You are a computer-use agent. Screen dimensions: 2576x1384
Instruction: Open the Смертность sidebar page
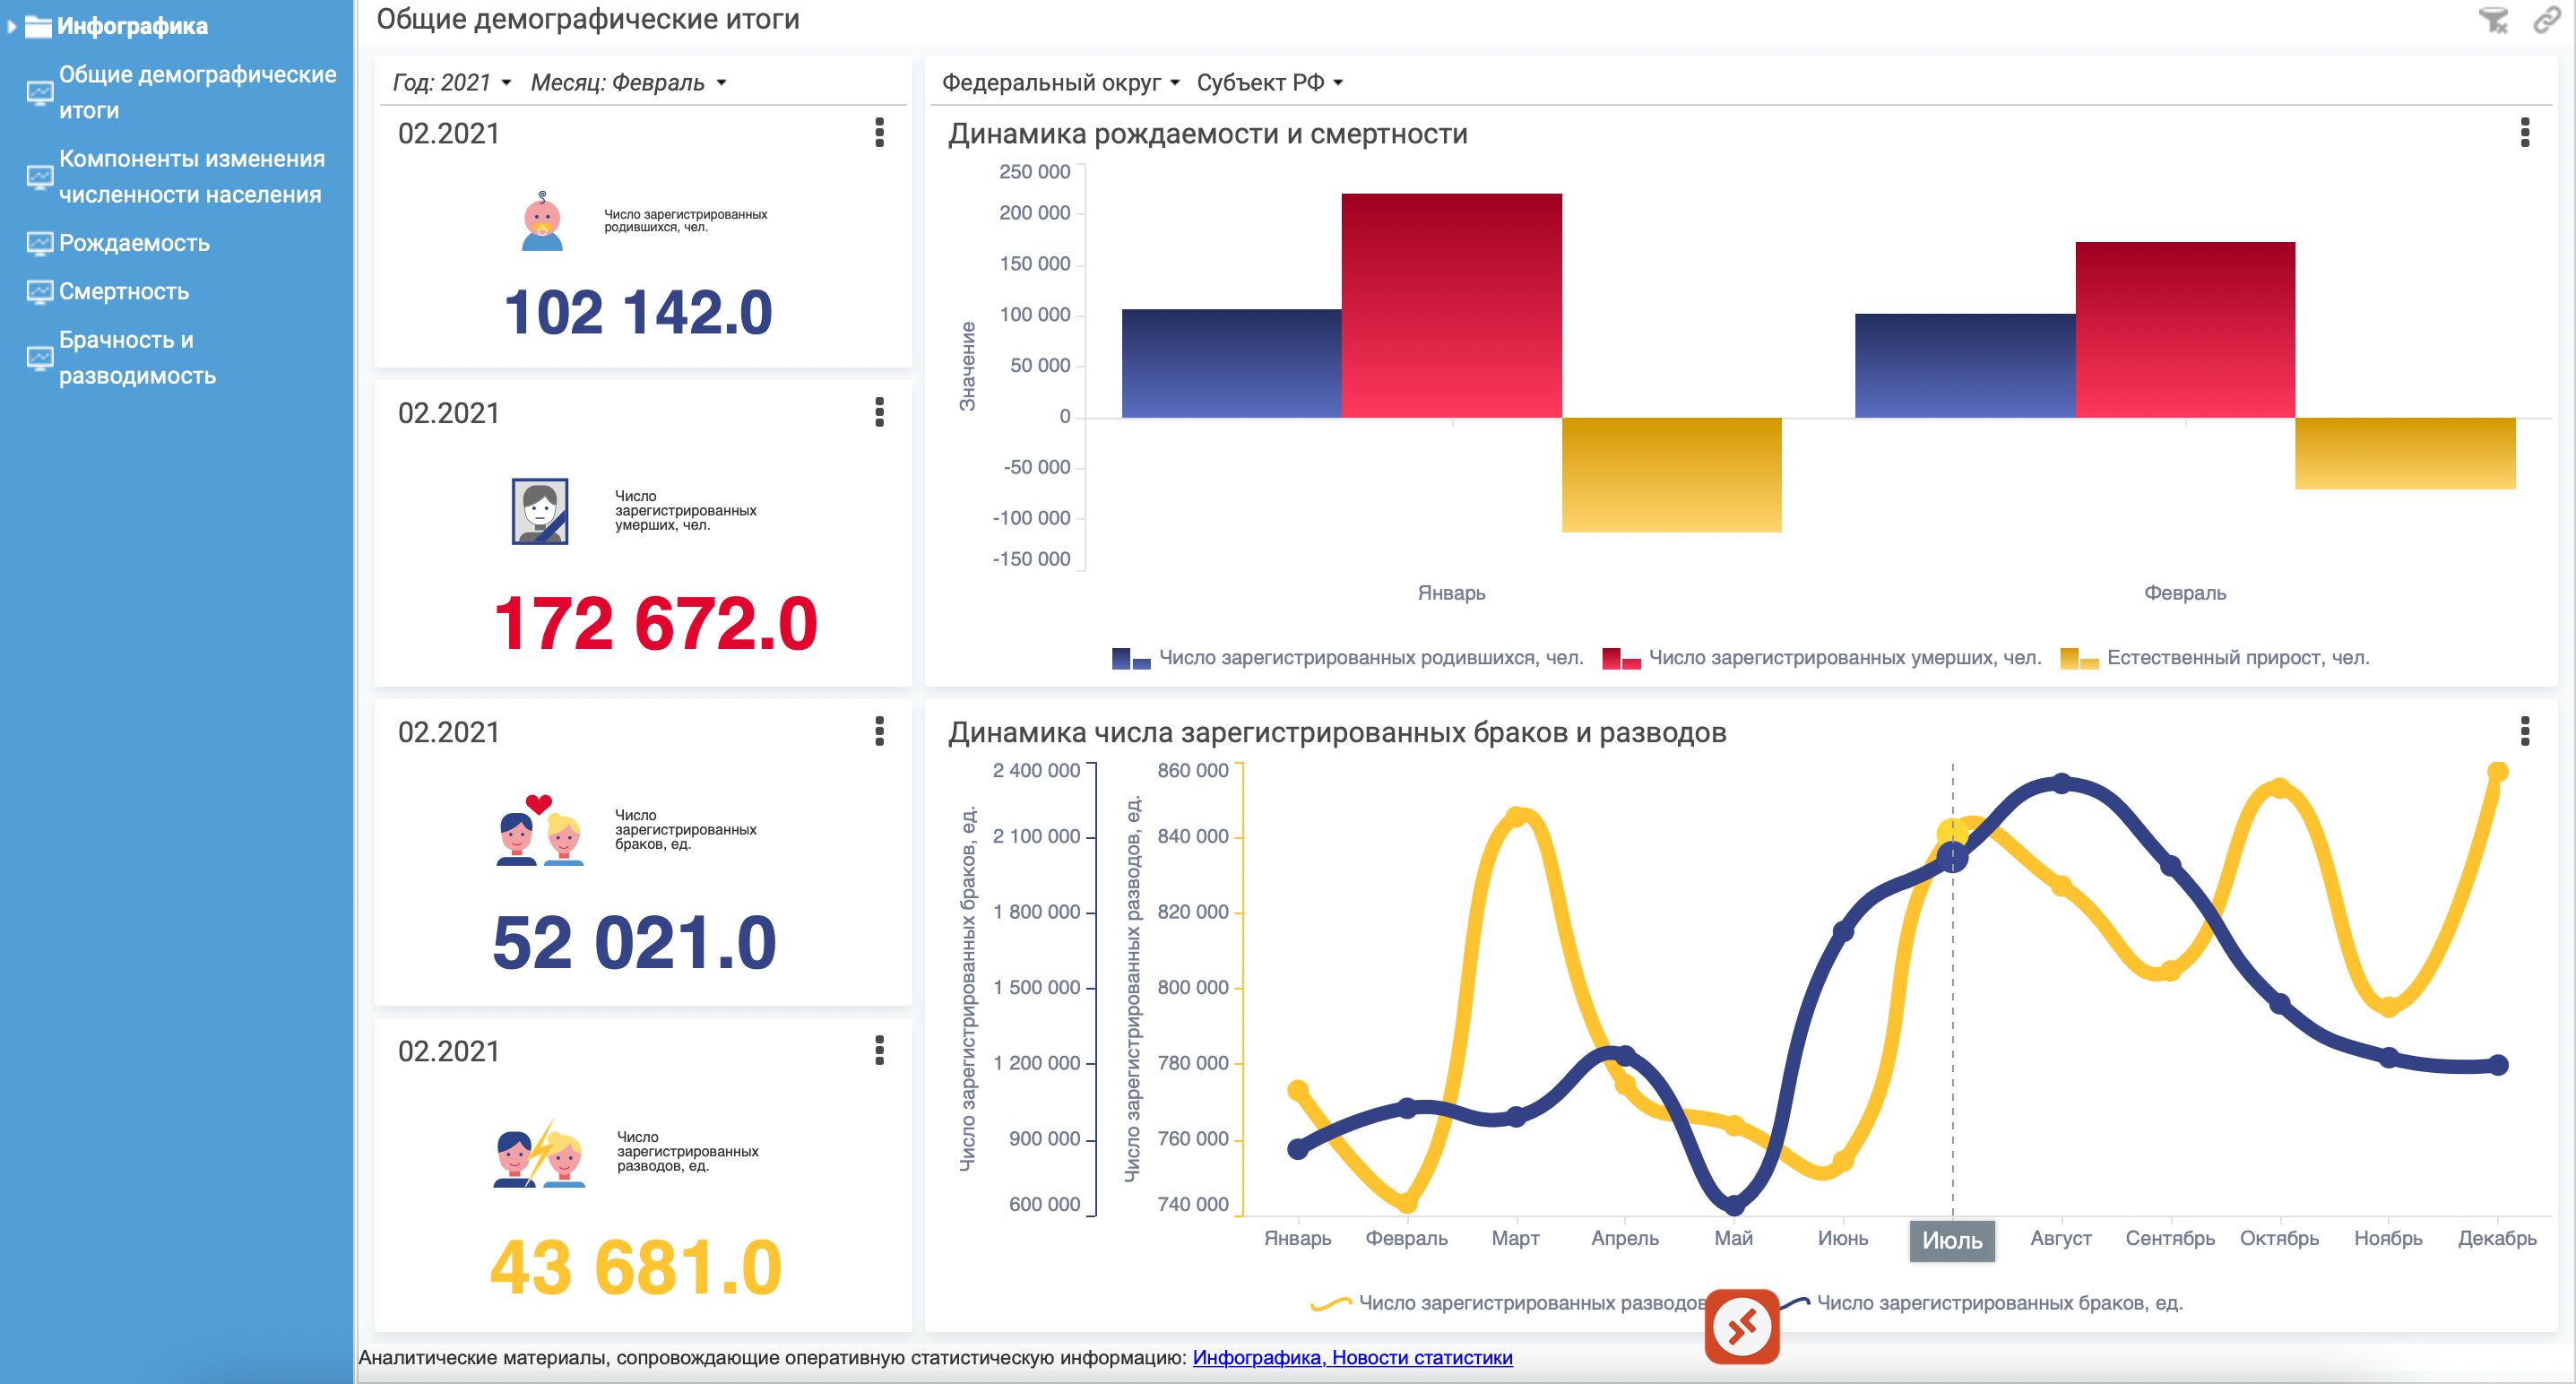[x=124, y=292]
